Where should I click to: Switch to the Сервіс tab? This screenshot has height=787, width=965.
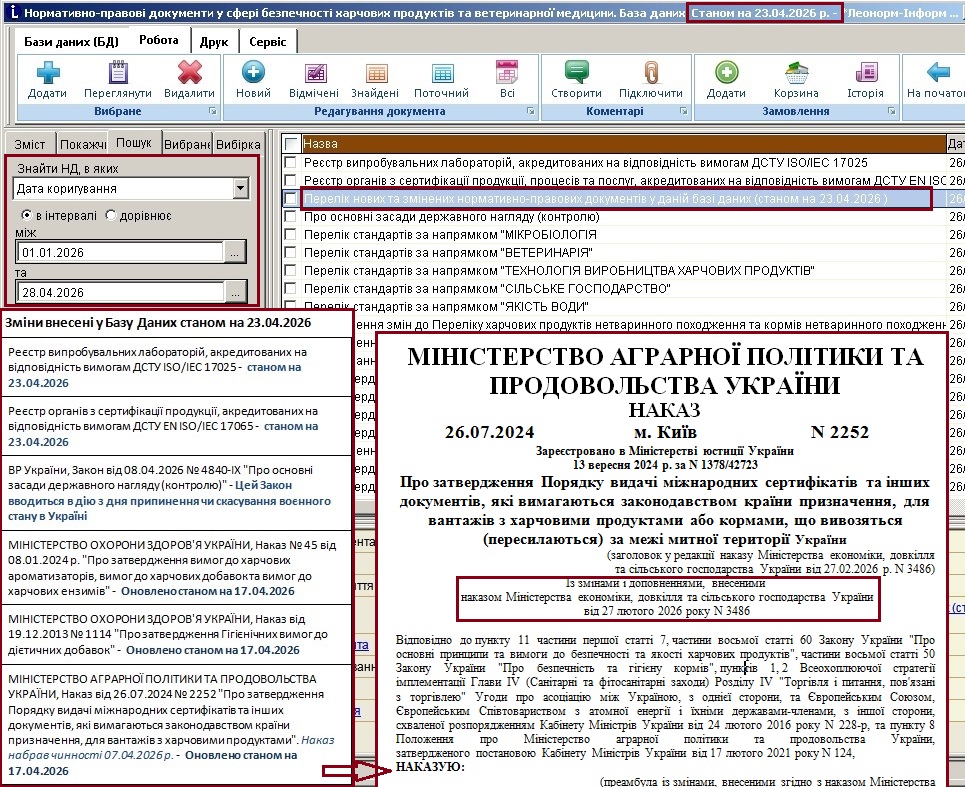click(270, 40)
